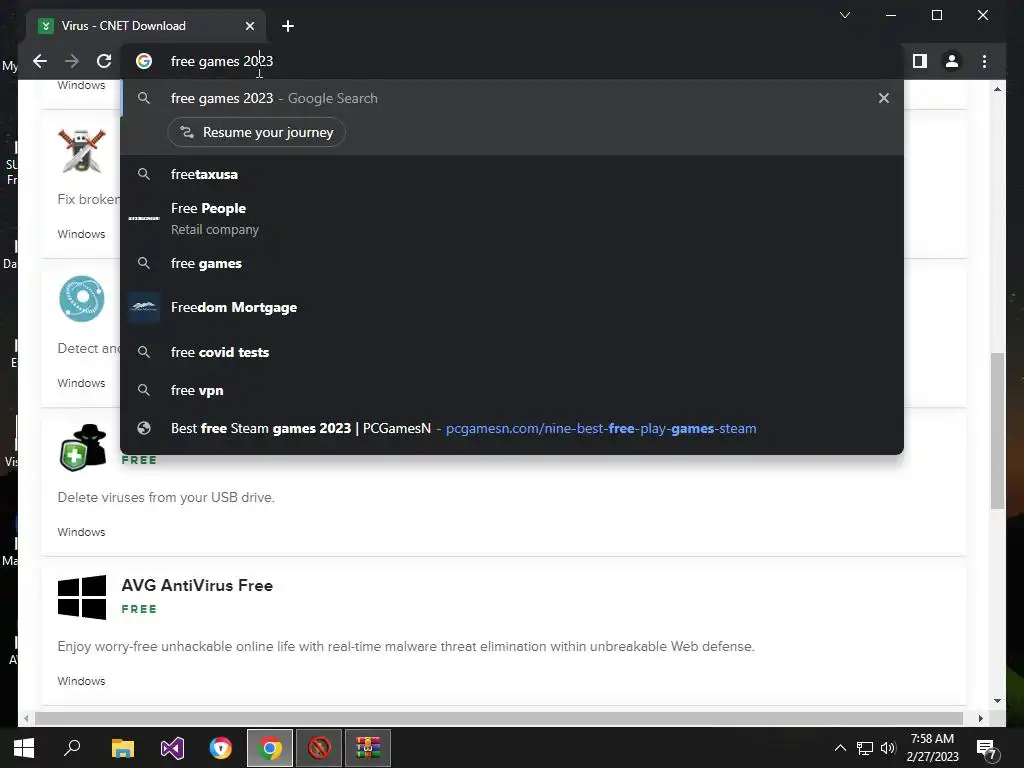Expand the tab search chevron

tap(844, 15)
